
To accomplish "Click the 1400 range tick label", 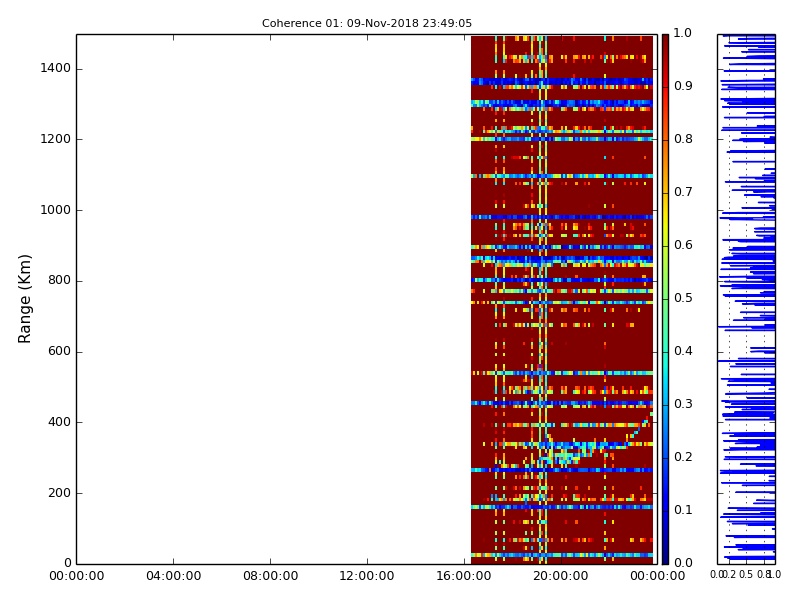I will tap(56, 68).
